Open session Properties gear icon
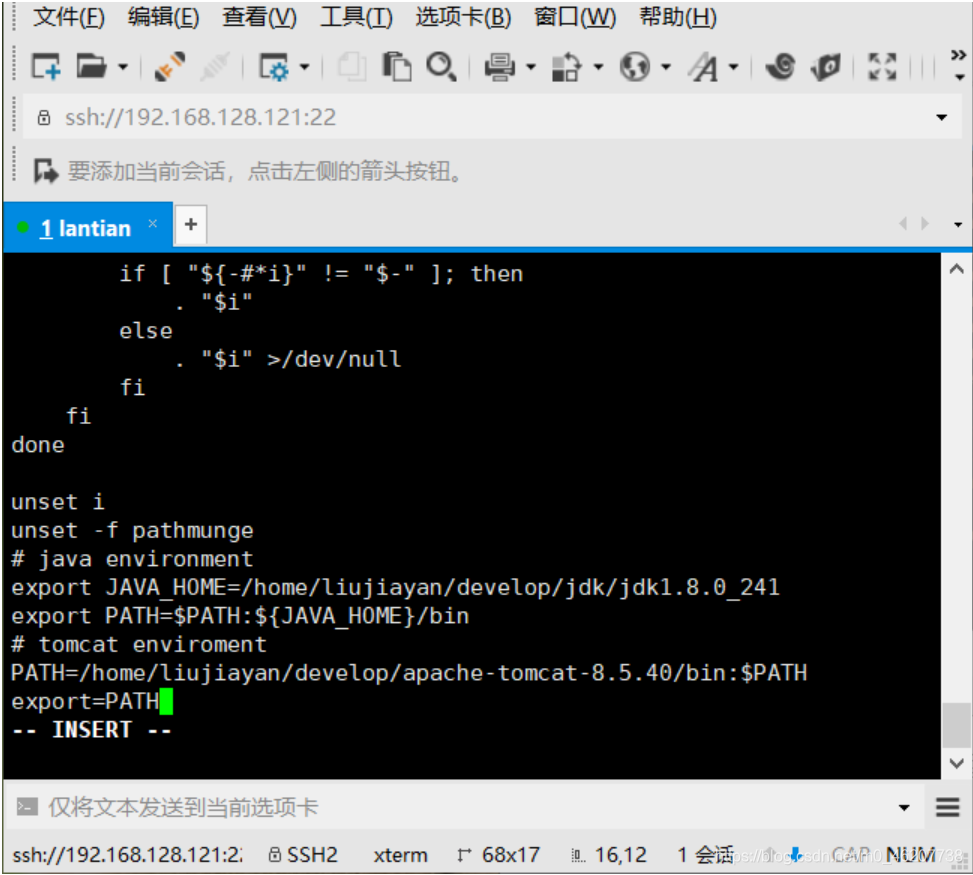This screenshot has width=973, height=875. [x=274, y=66]
